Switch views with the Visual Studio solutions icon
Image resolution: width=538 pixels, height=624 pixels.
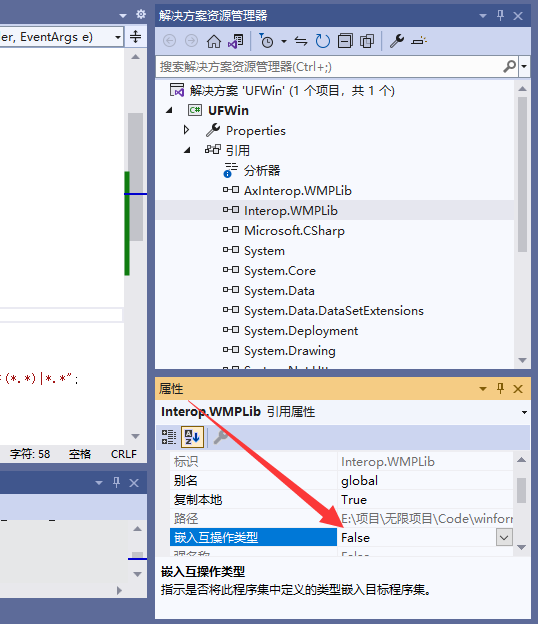236,41
